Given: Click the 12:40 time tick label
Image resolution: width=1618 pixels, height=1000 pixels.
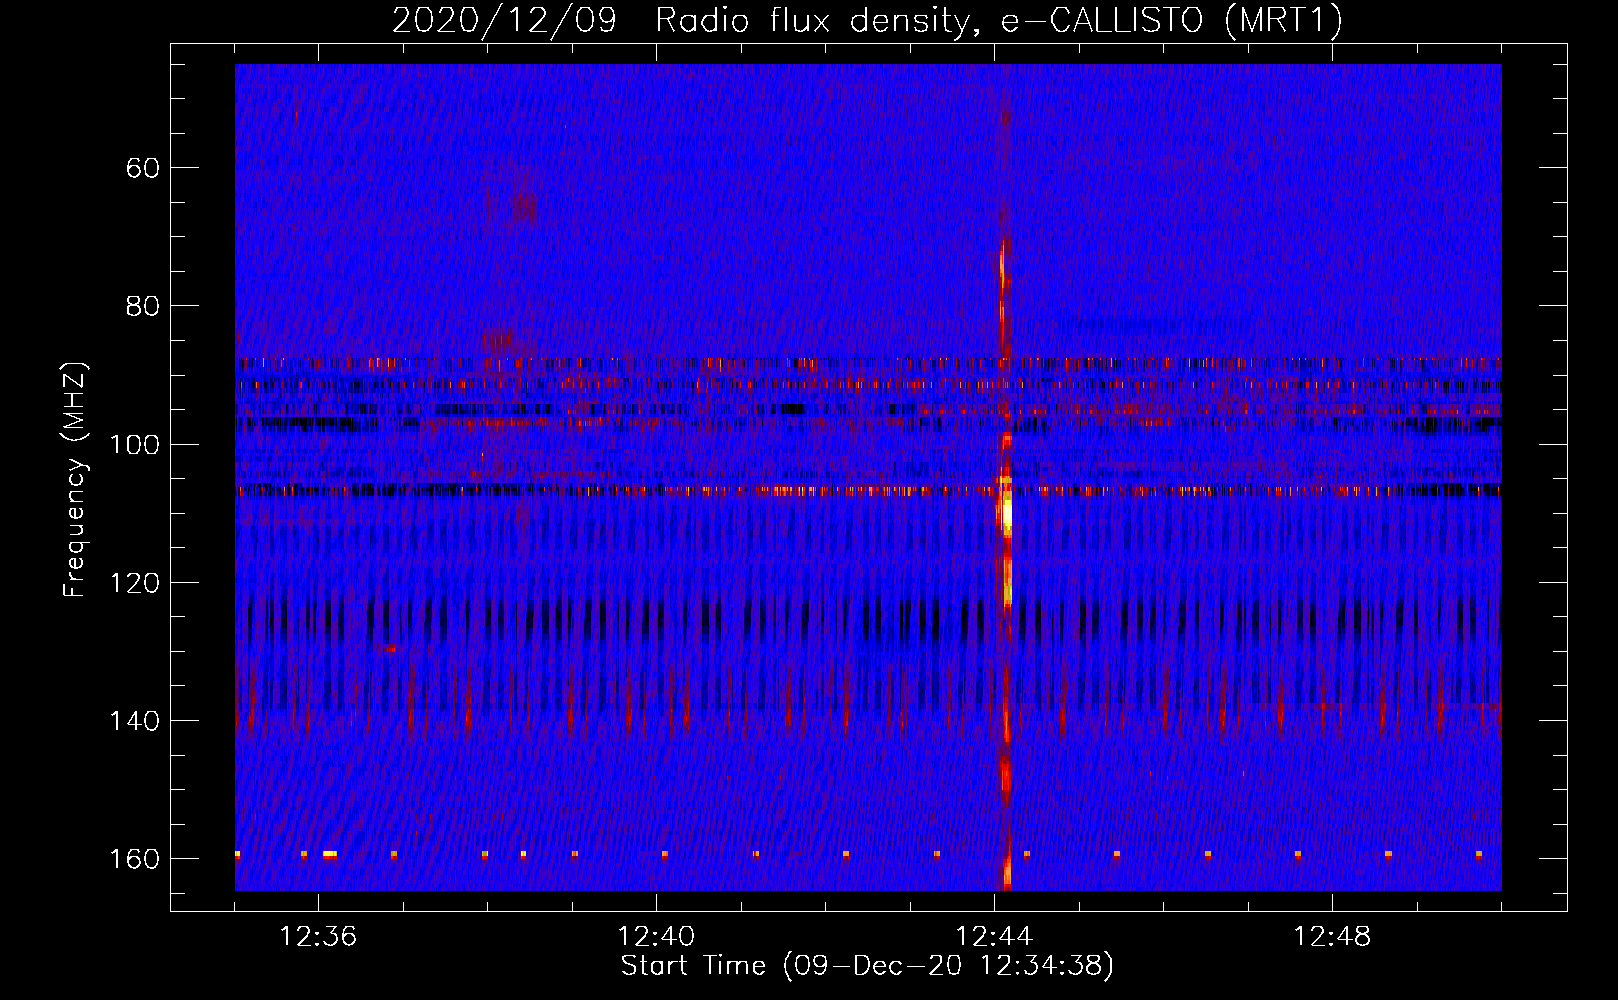Looking at the screenshot, I should tap(656, 937).
